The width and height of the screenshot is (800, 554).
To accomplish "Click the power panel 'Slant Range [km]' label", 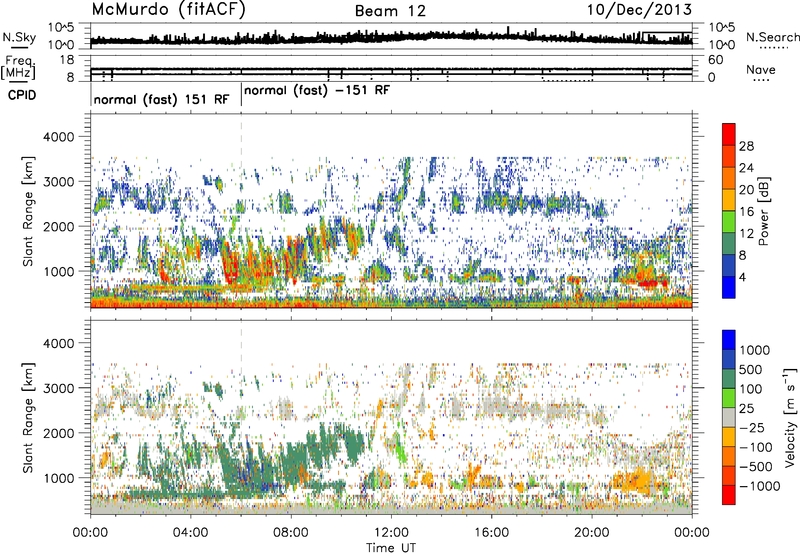I will coord(28,211).
